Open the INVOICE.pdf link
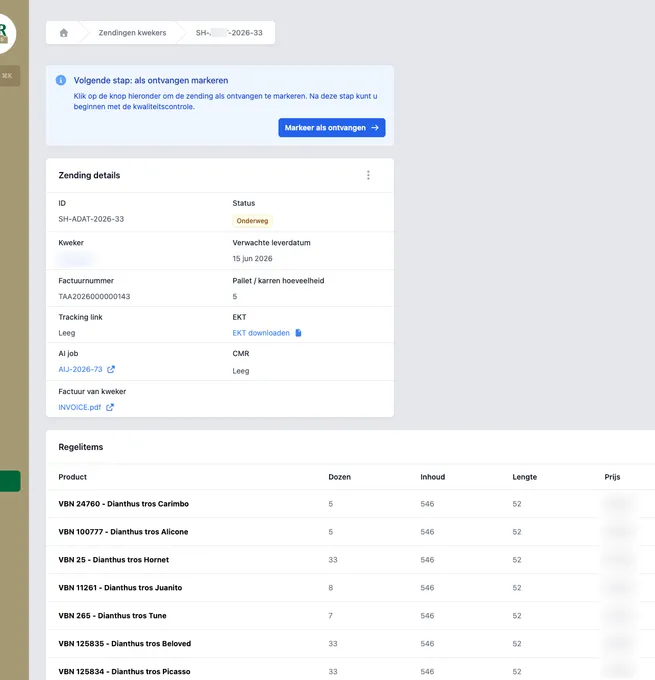This screenshot has height=680, width=655. click(x=80, y=407)
